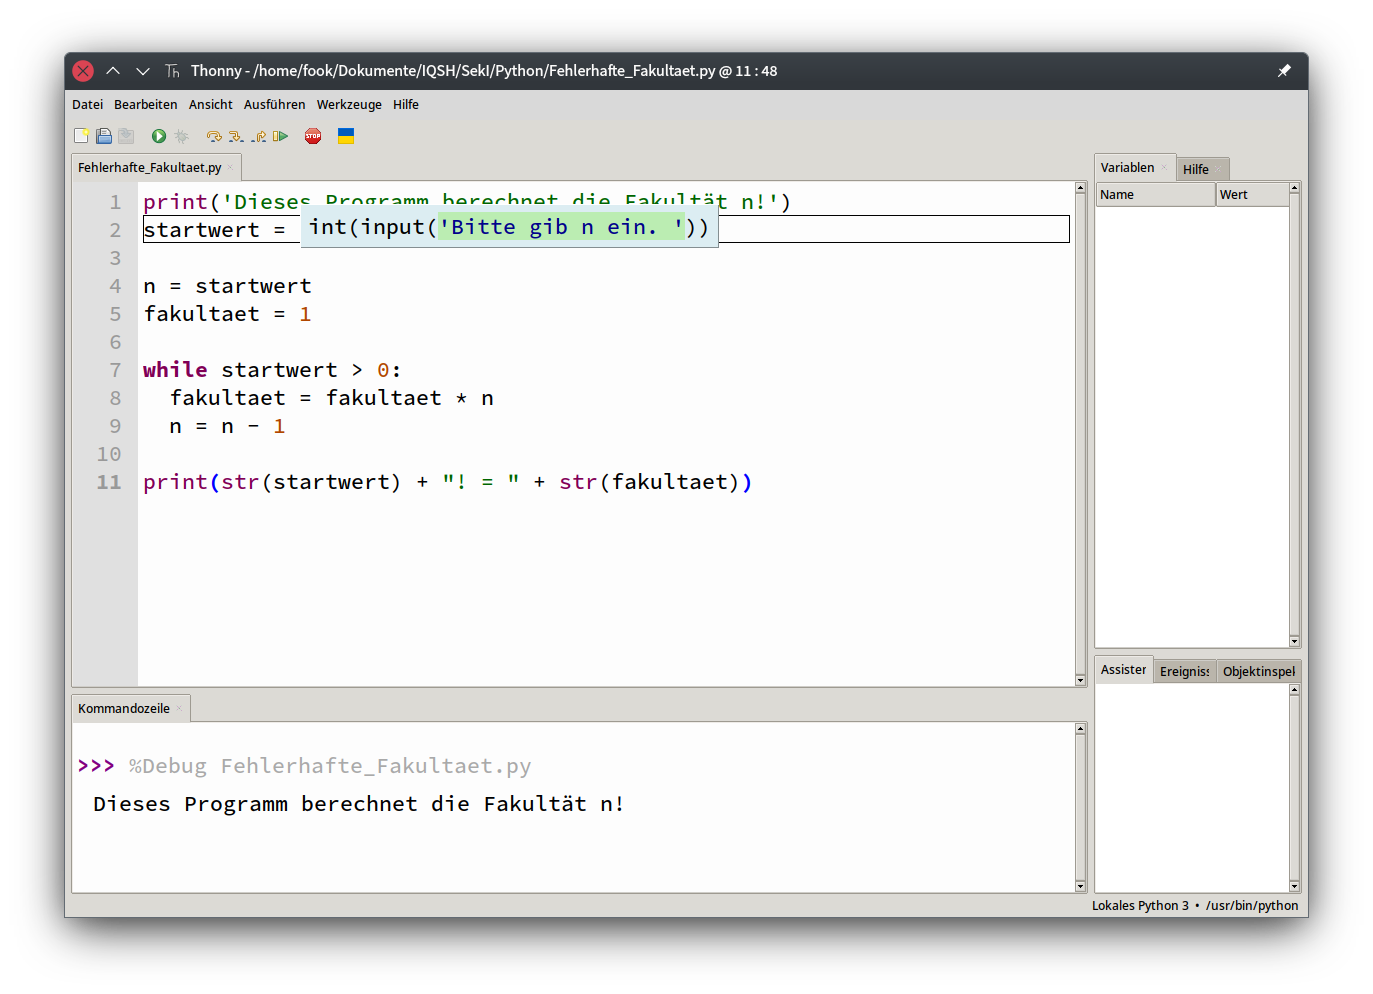Image resolution: width=1373 pixels, height=994 pixels.
Task: Click editor scrollbar up arrow
Action: pos(1080,188)
